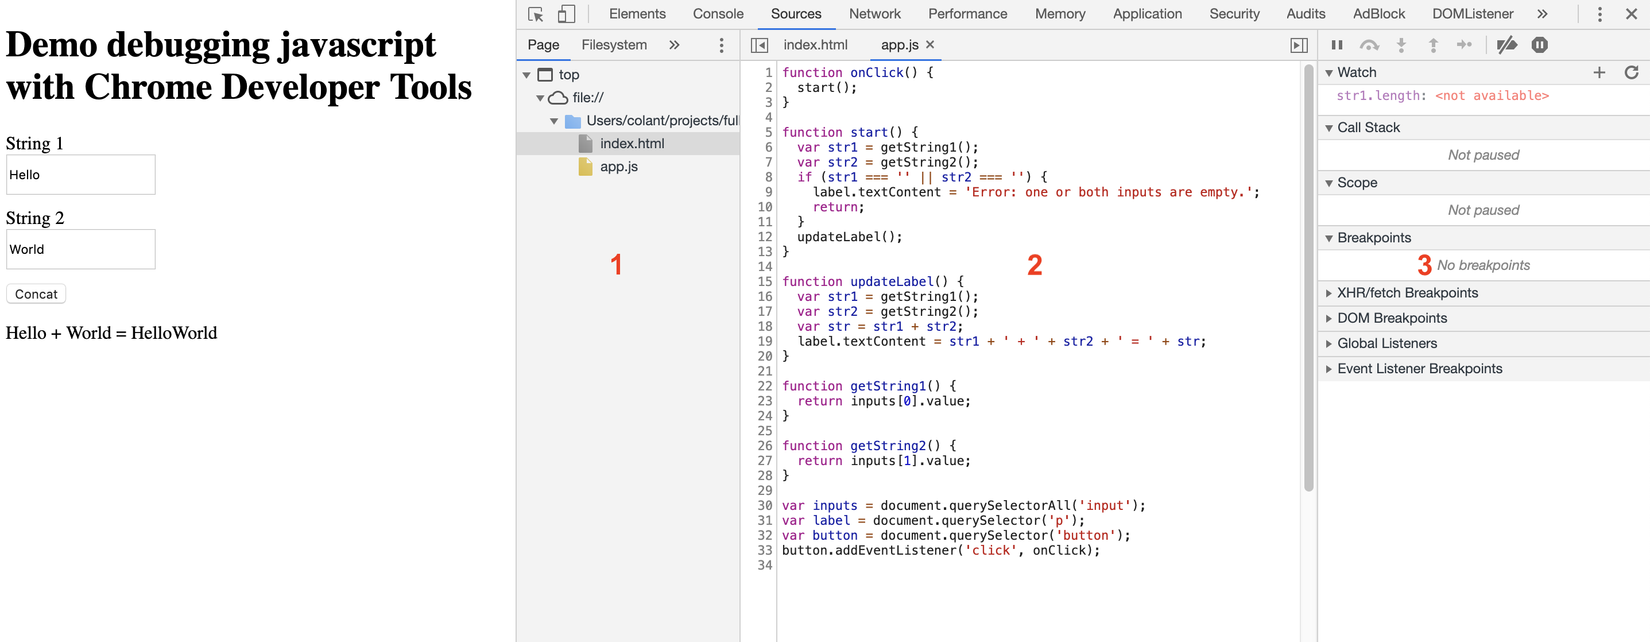
Task: Click the step over function call icon
Action: [1369, 45]
